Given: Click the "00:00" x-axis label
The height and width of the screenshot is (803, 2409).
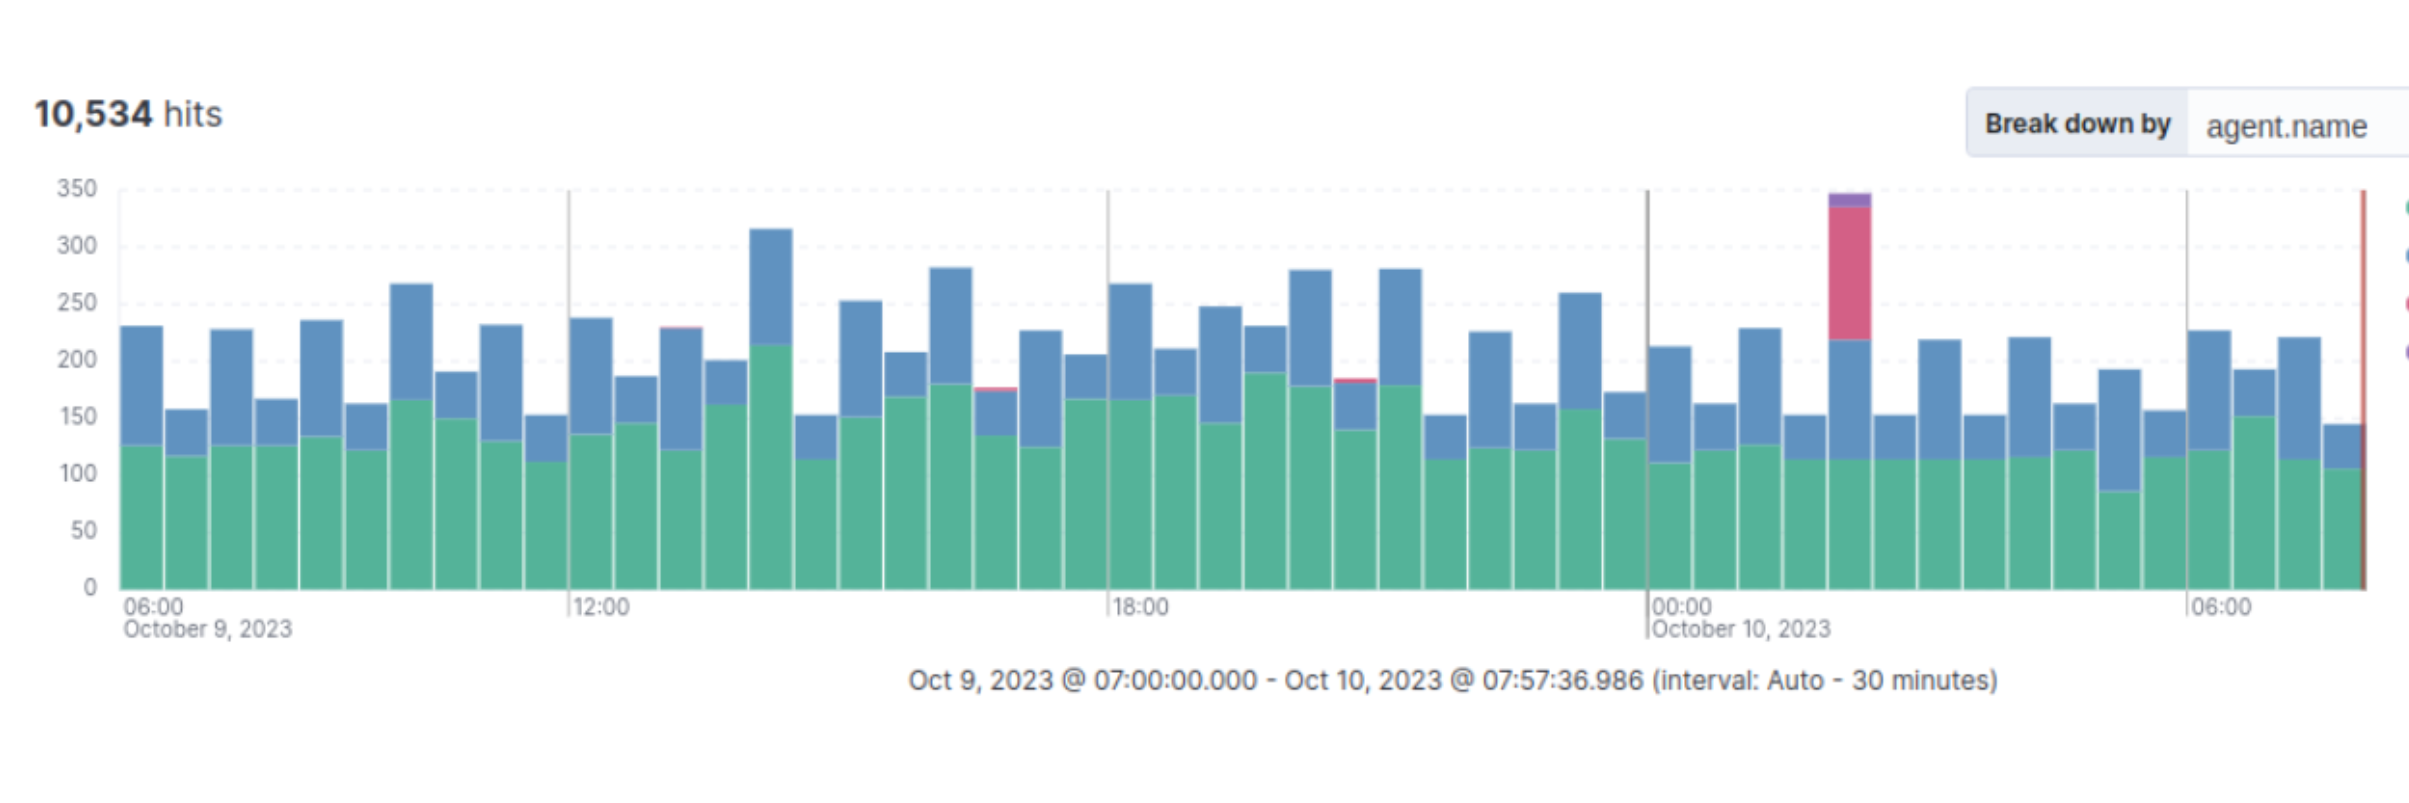Looking at the screenshot, I should pyautogui.click(x=1681, y=606).
